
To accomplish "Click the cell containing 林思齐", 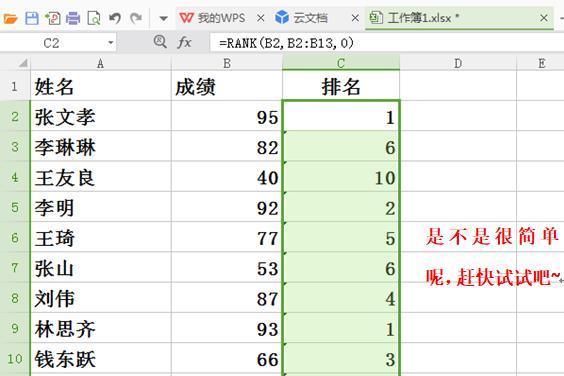I will [101, 328].
